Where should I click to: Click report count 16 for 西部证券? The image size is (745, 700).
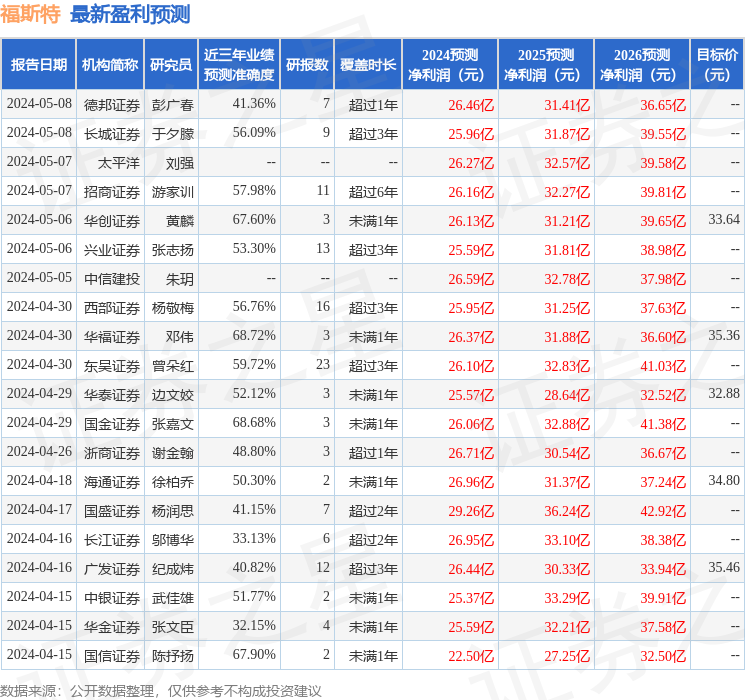[x=323, y=307]
